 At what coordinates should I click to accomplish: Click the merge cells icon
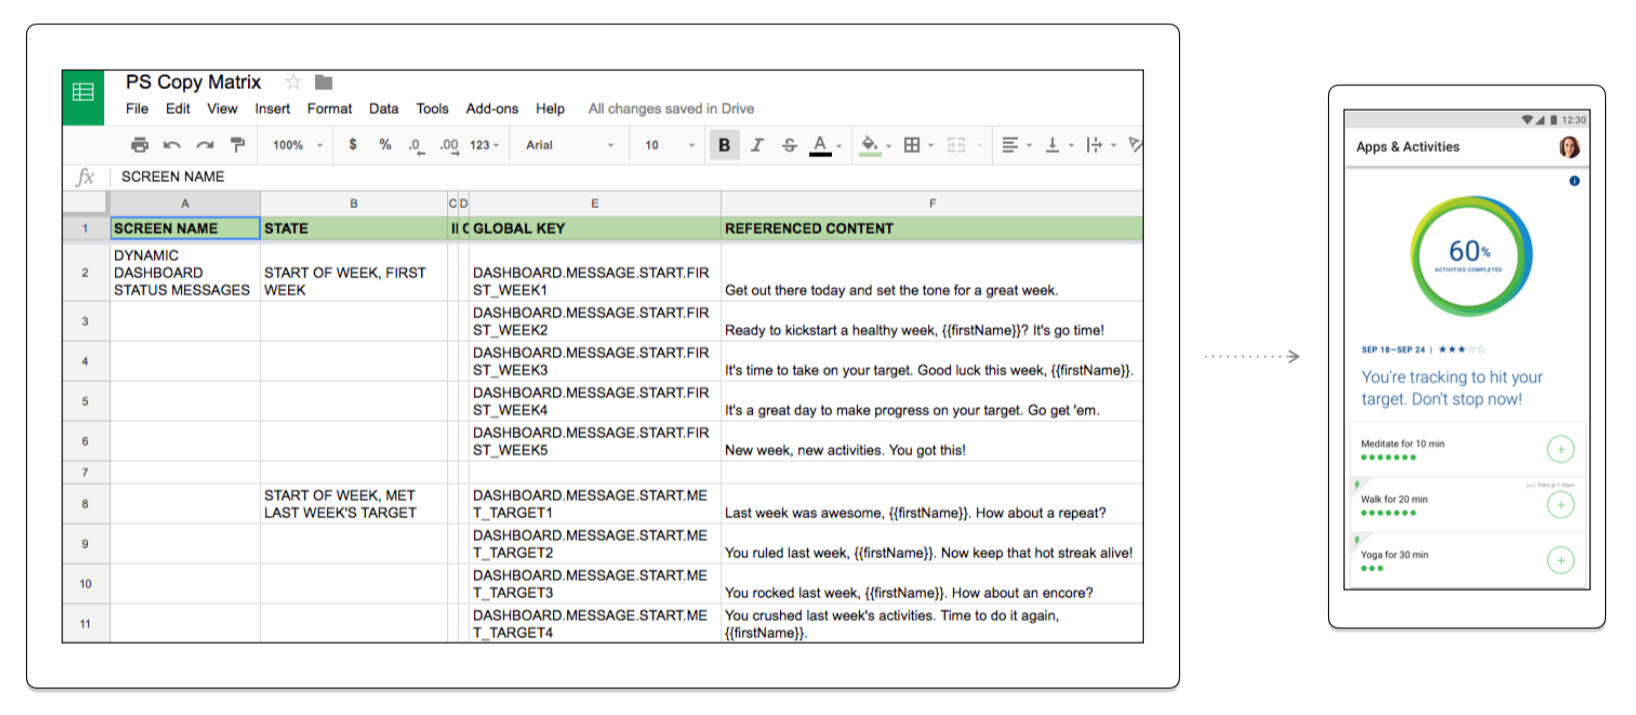coord(956,145)
